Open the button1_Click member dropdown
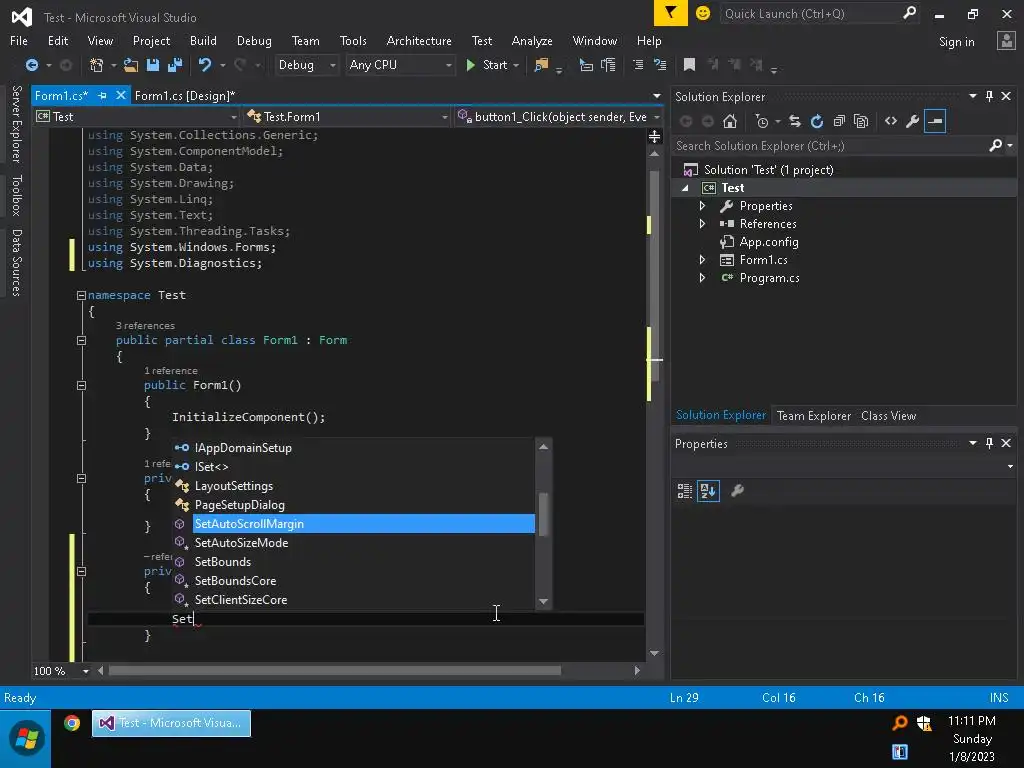 (559, 116)
